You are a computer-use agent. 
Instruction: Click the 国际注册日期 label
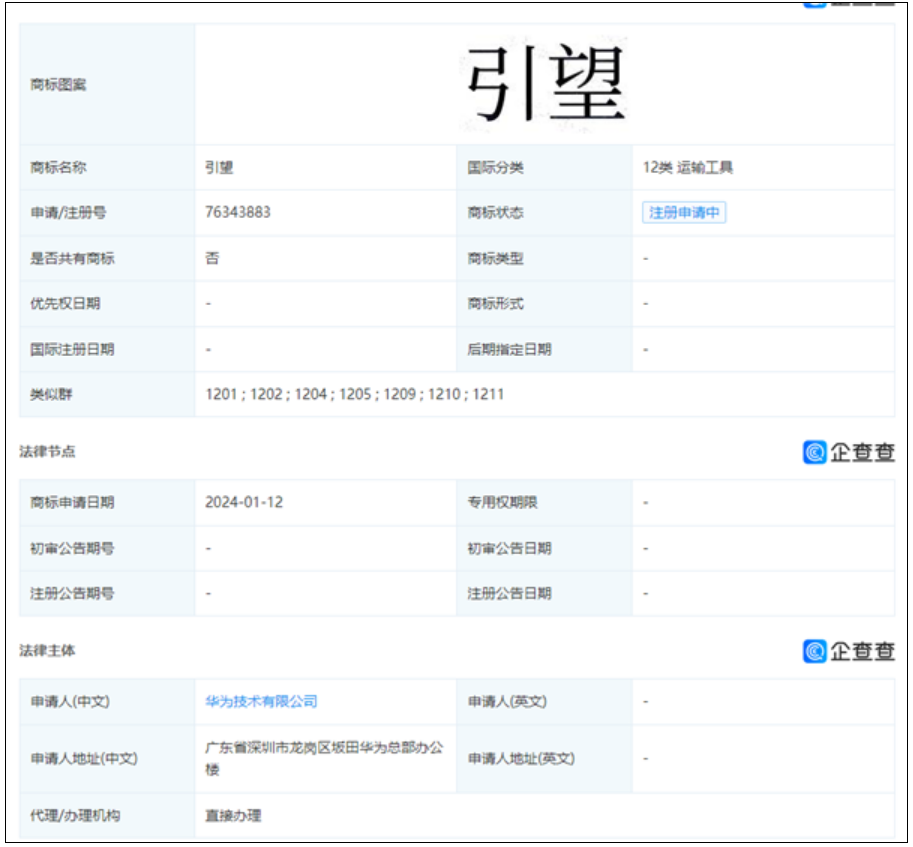[x=72, y=349]
